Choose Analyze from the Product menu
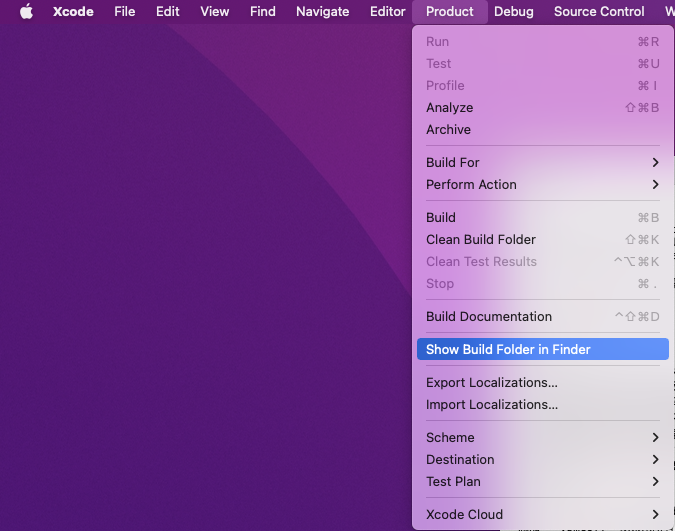This screenshot has height=531, width=675. (542, 108)
